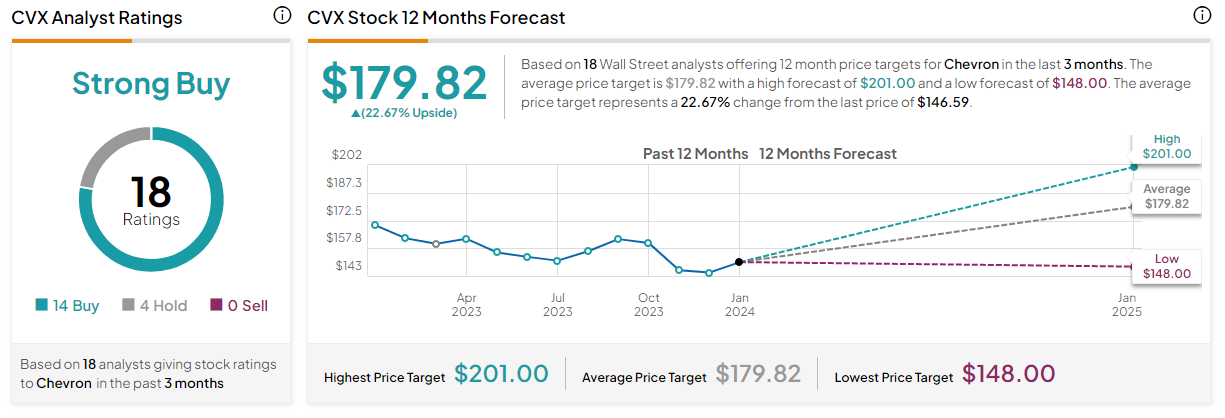The width and height of the screenshot is (1225, 418).
Task: Select the High $201.00 forecast label
Action: (1167, 147)
